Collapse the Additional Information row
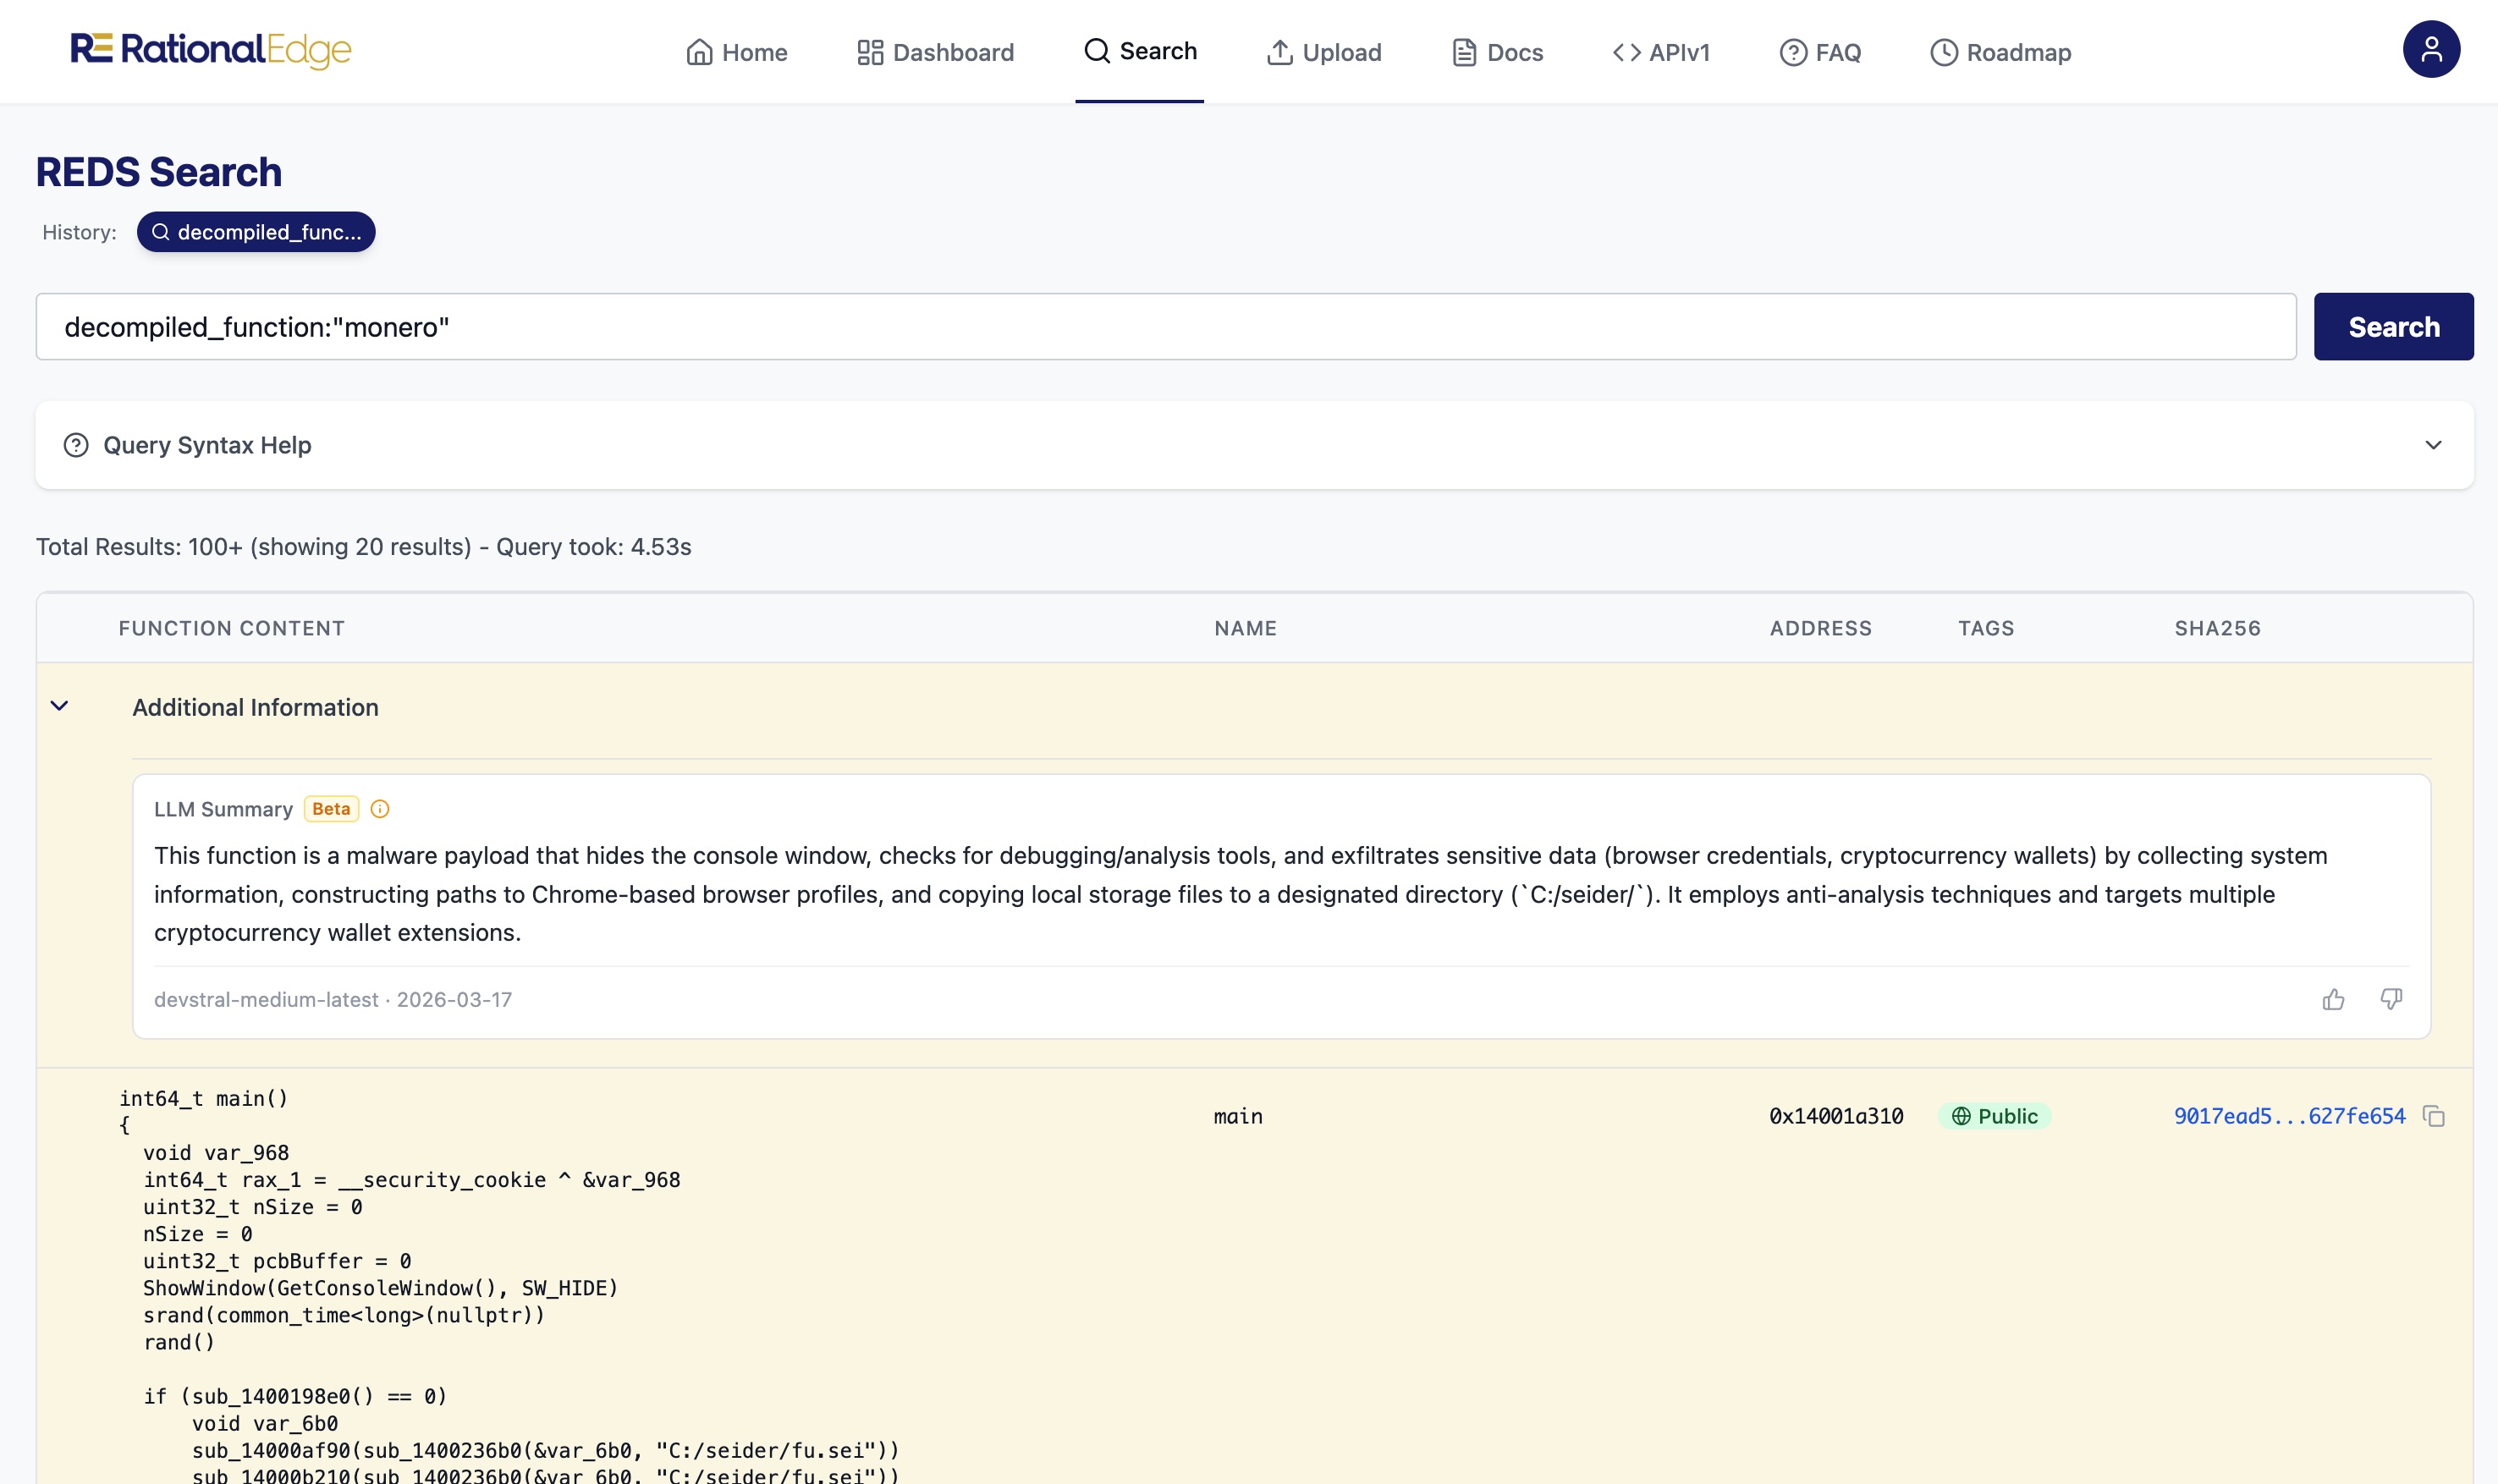The height and width of the screenshot is (1484, 2498). (x=60, y=706)
